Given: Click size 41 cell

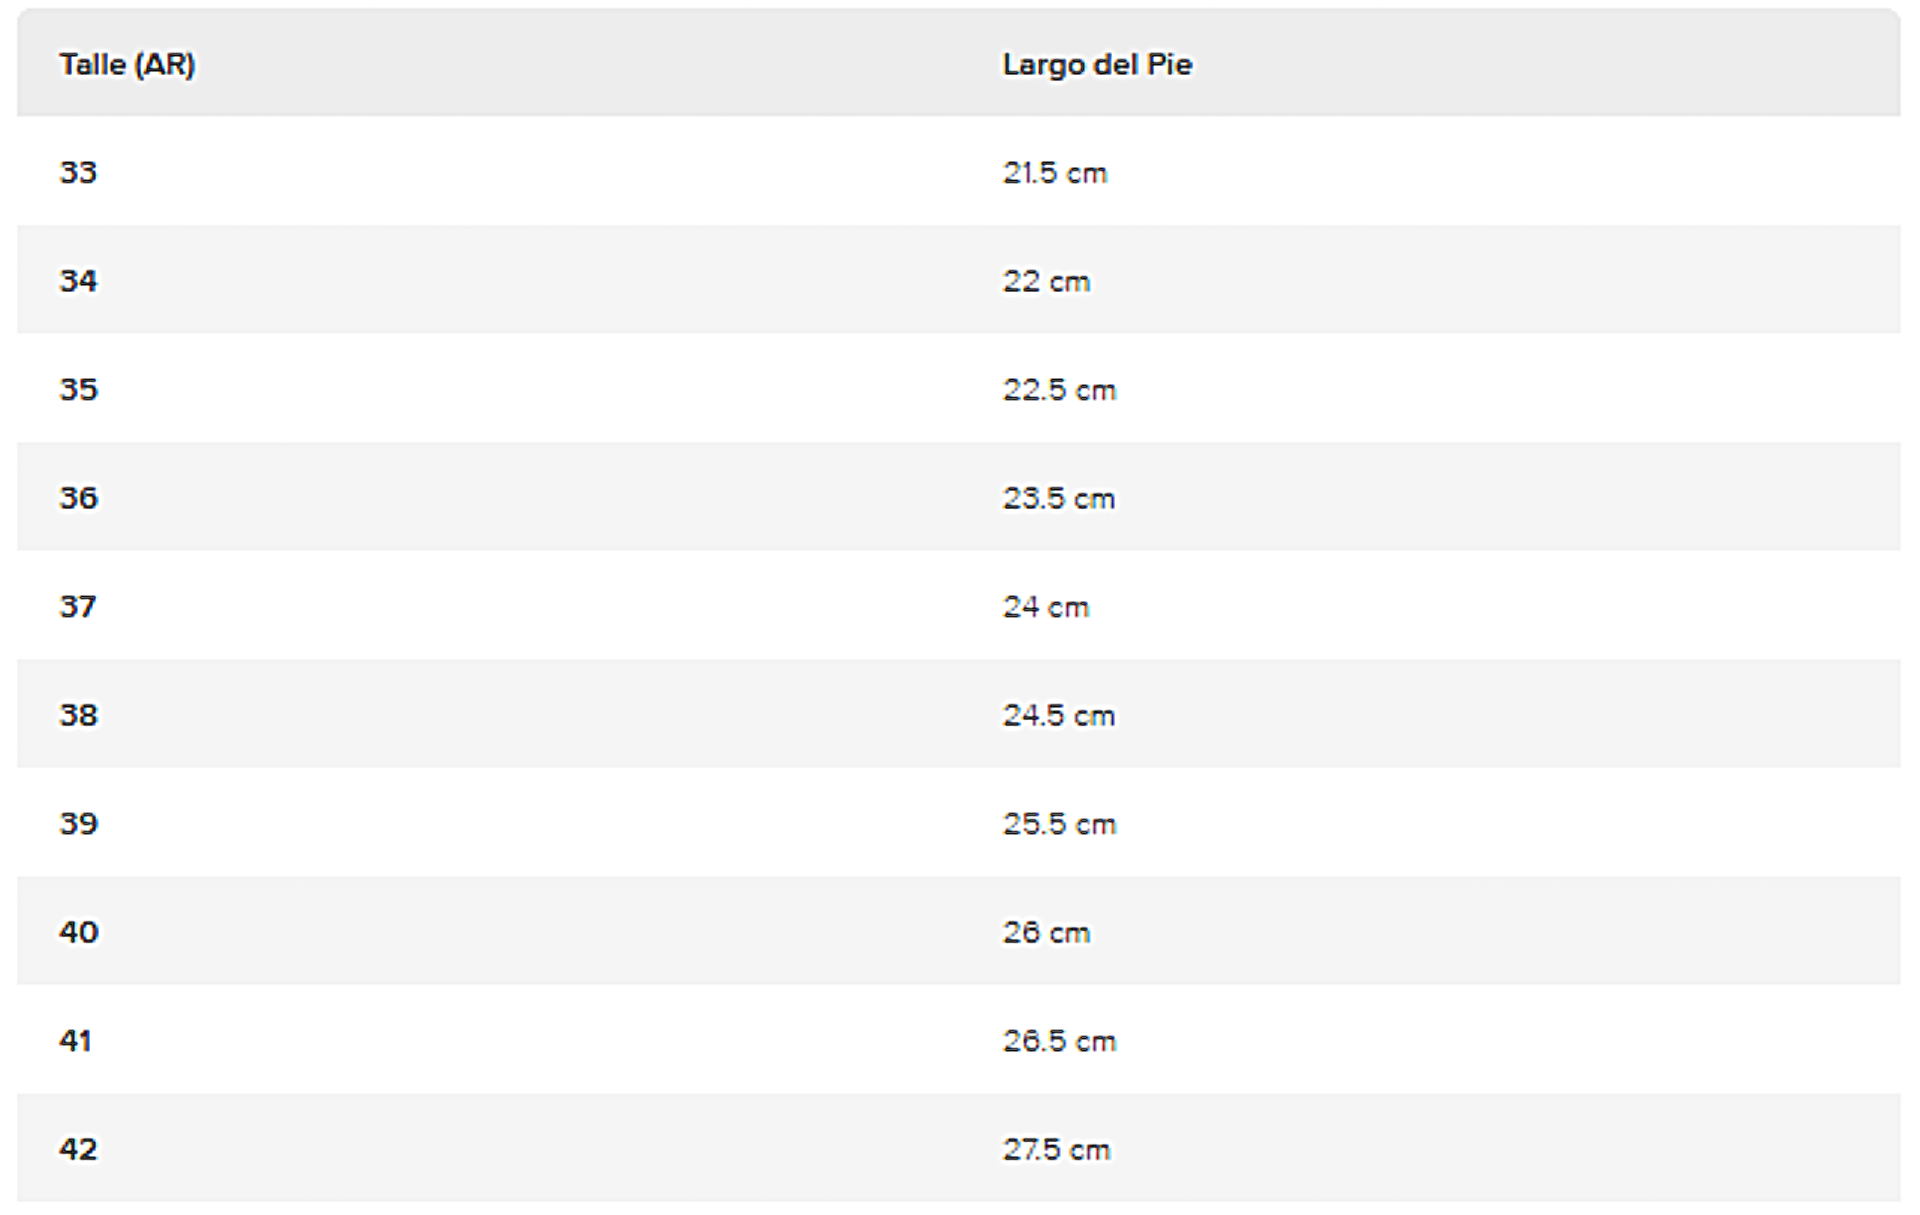Looking at the screenshot, I should point(75,1040).
